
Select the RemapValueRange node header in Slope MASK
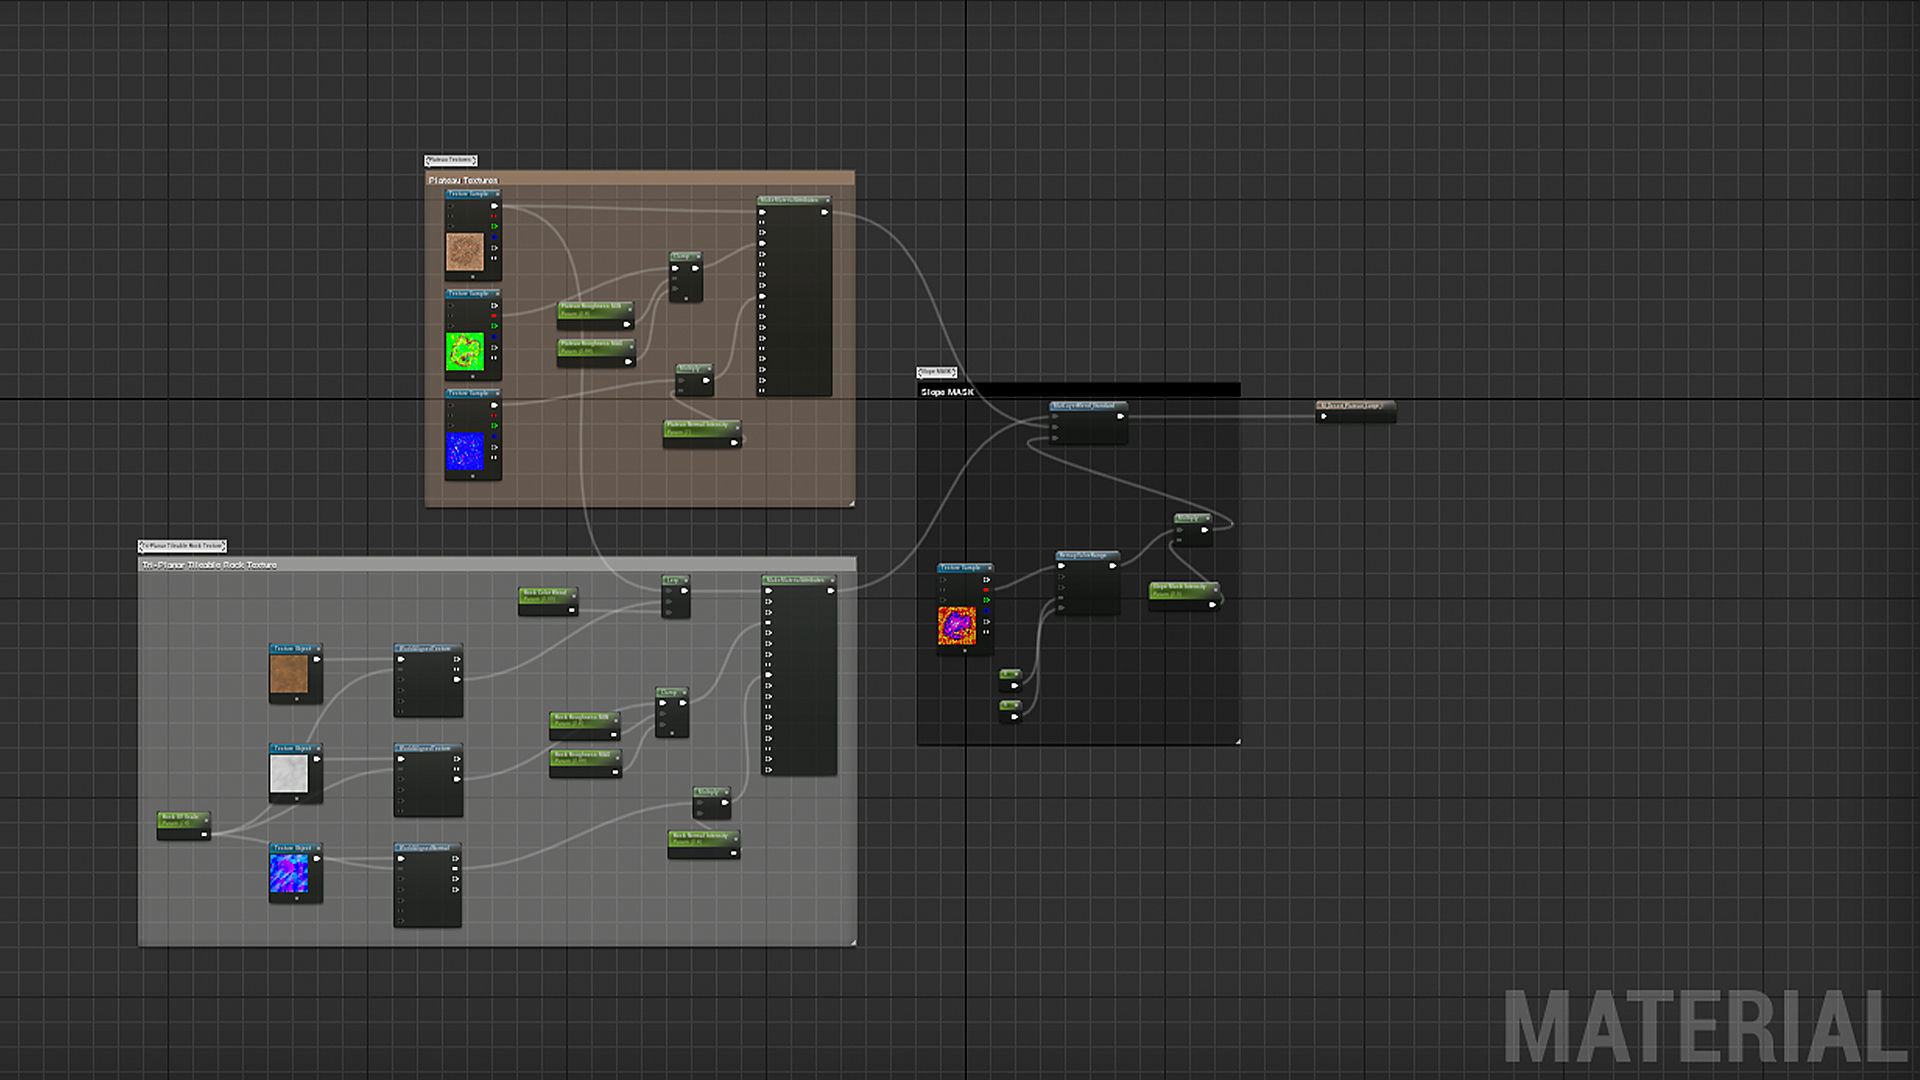click(1084, 555)
